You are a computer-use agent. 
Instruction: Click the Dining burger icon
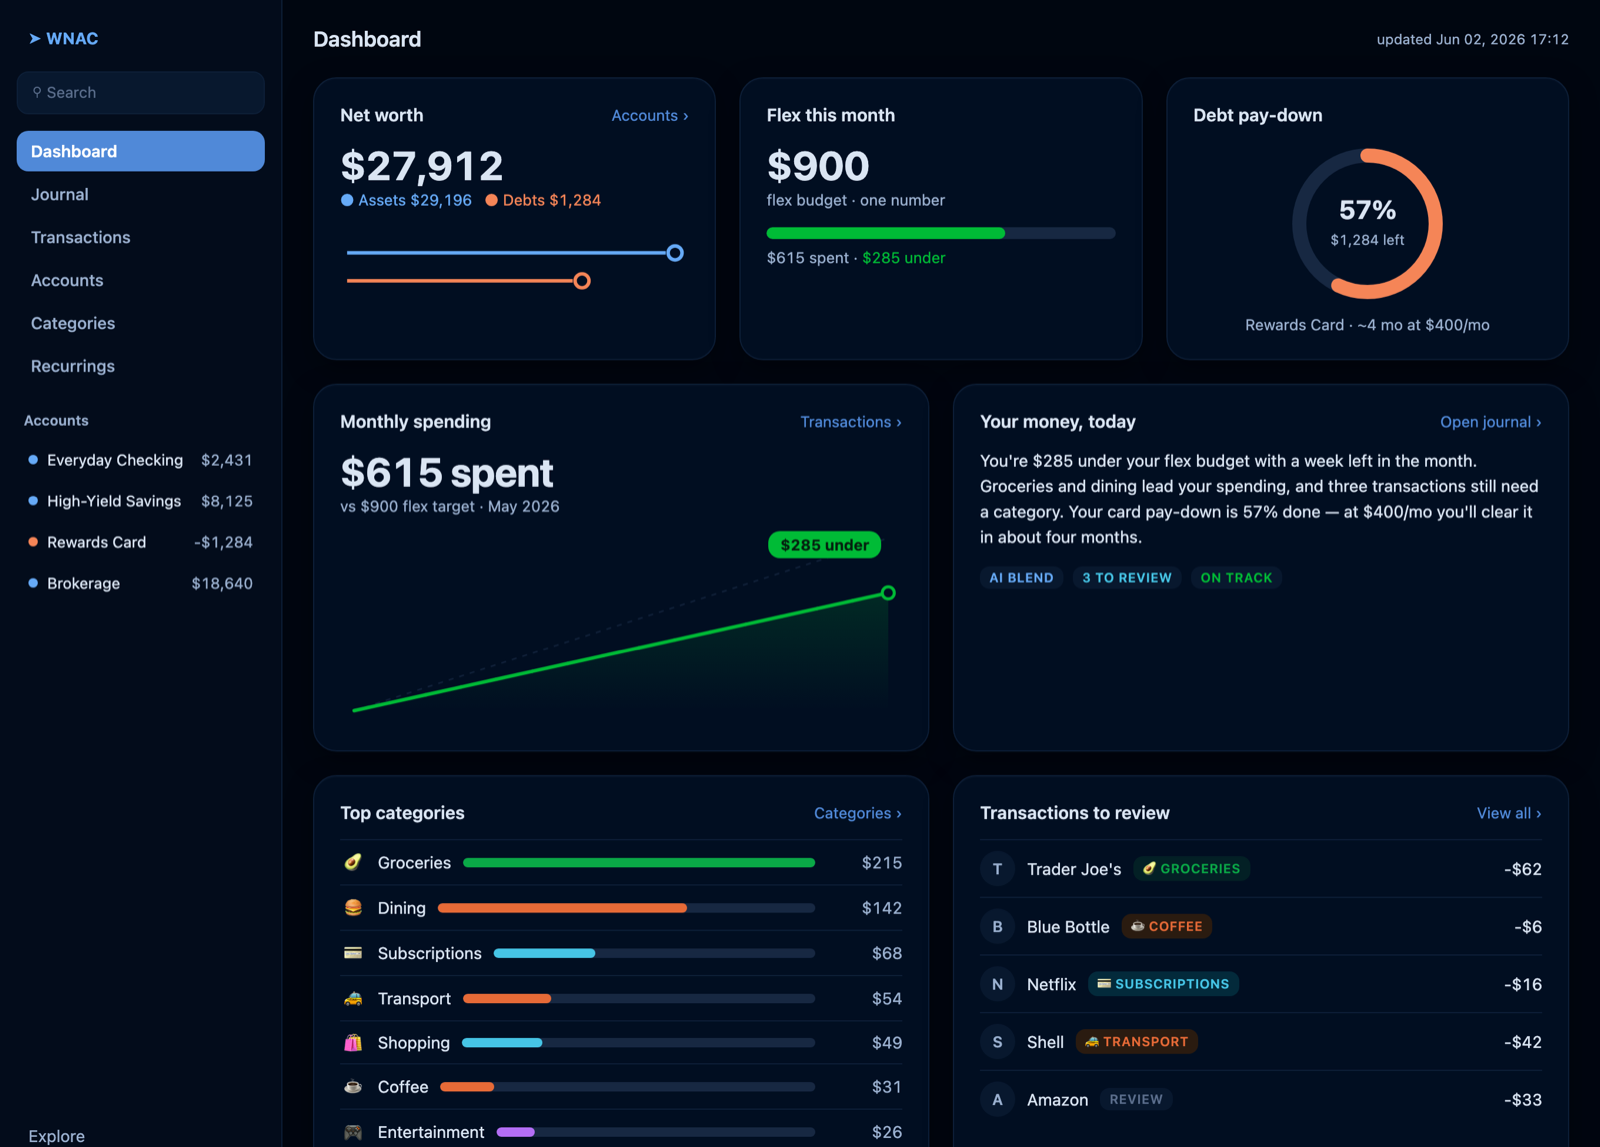pos(353,908)
